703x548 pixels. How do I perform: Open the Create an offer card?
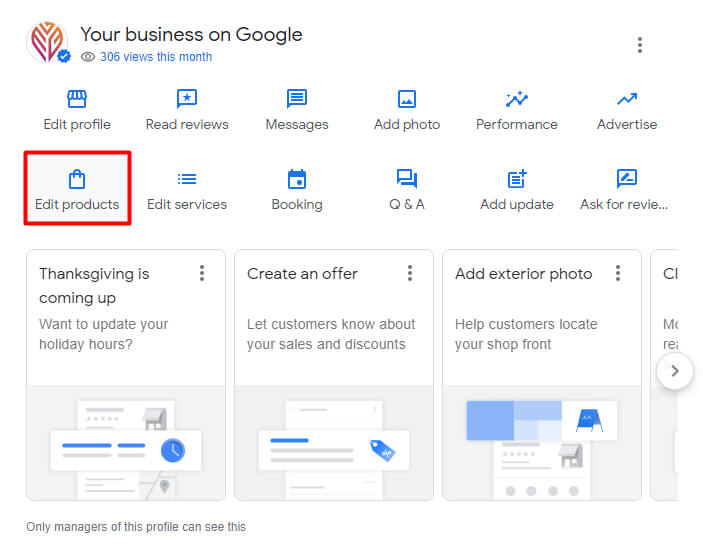tap(334, 375)
